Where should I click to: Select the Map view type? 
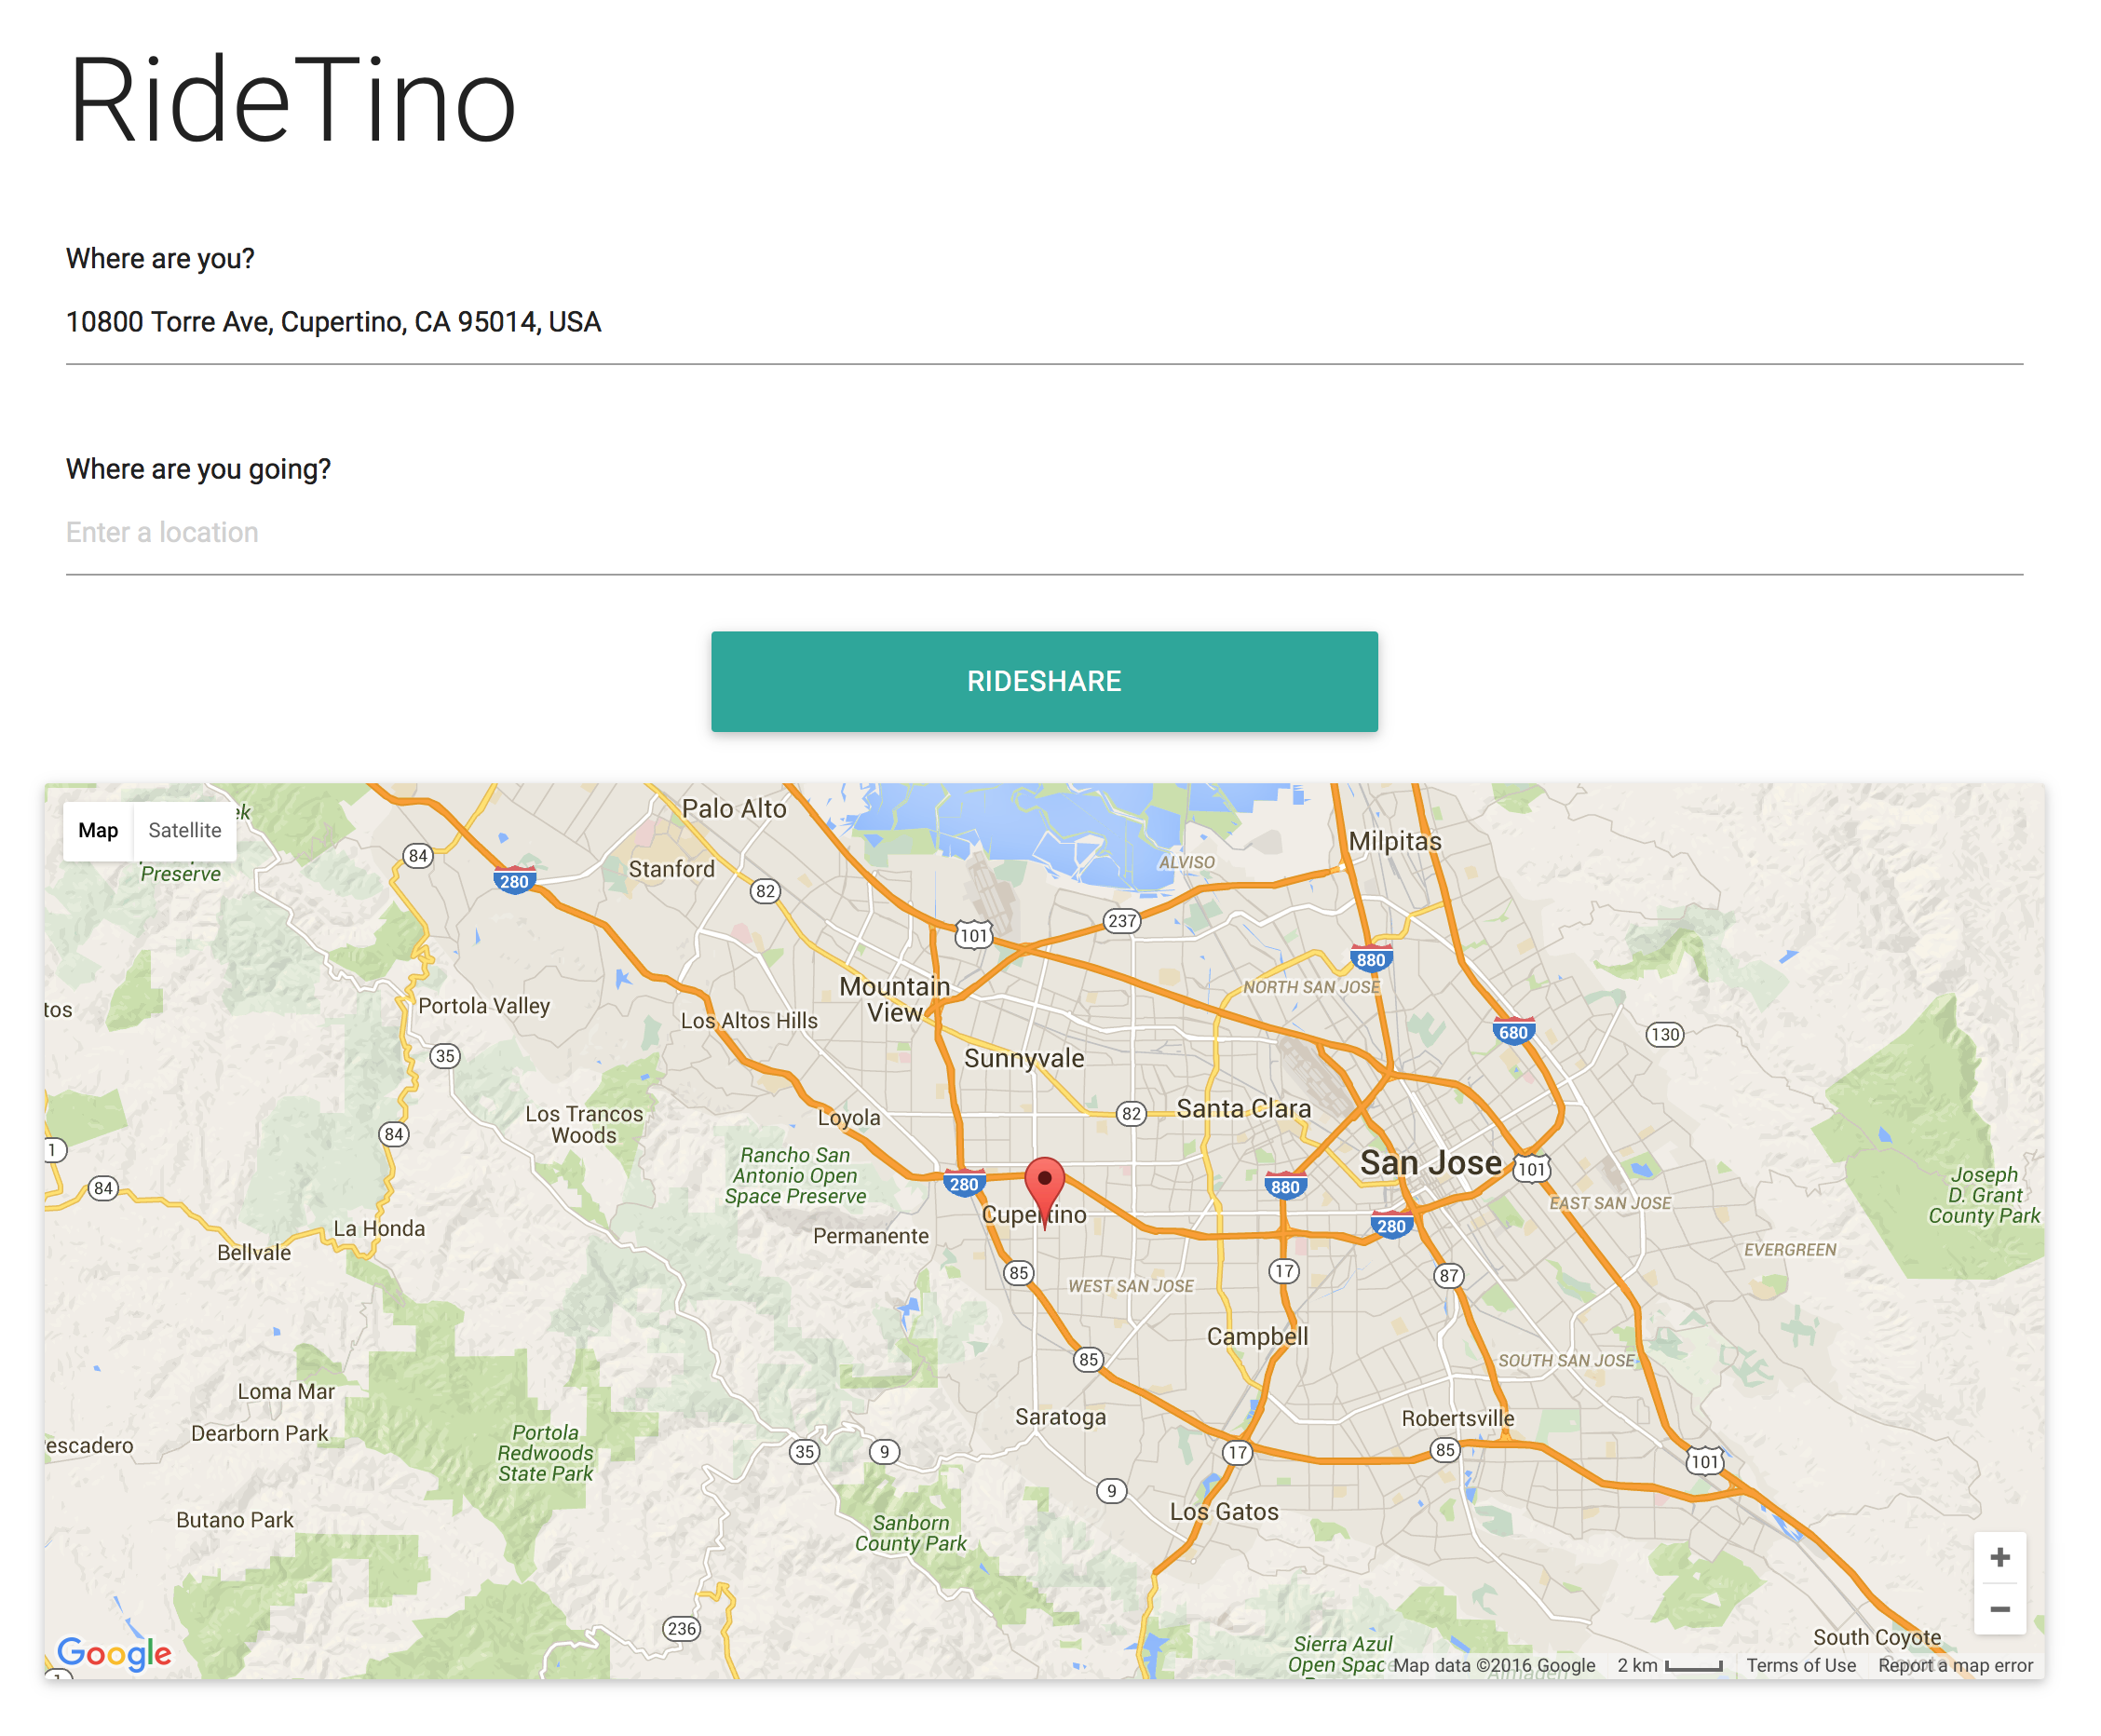click(x=97, y=829)
